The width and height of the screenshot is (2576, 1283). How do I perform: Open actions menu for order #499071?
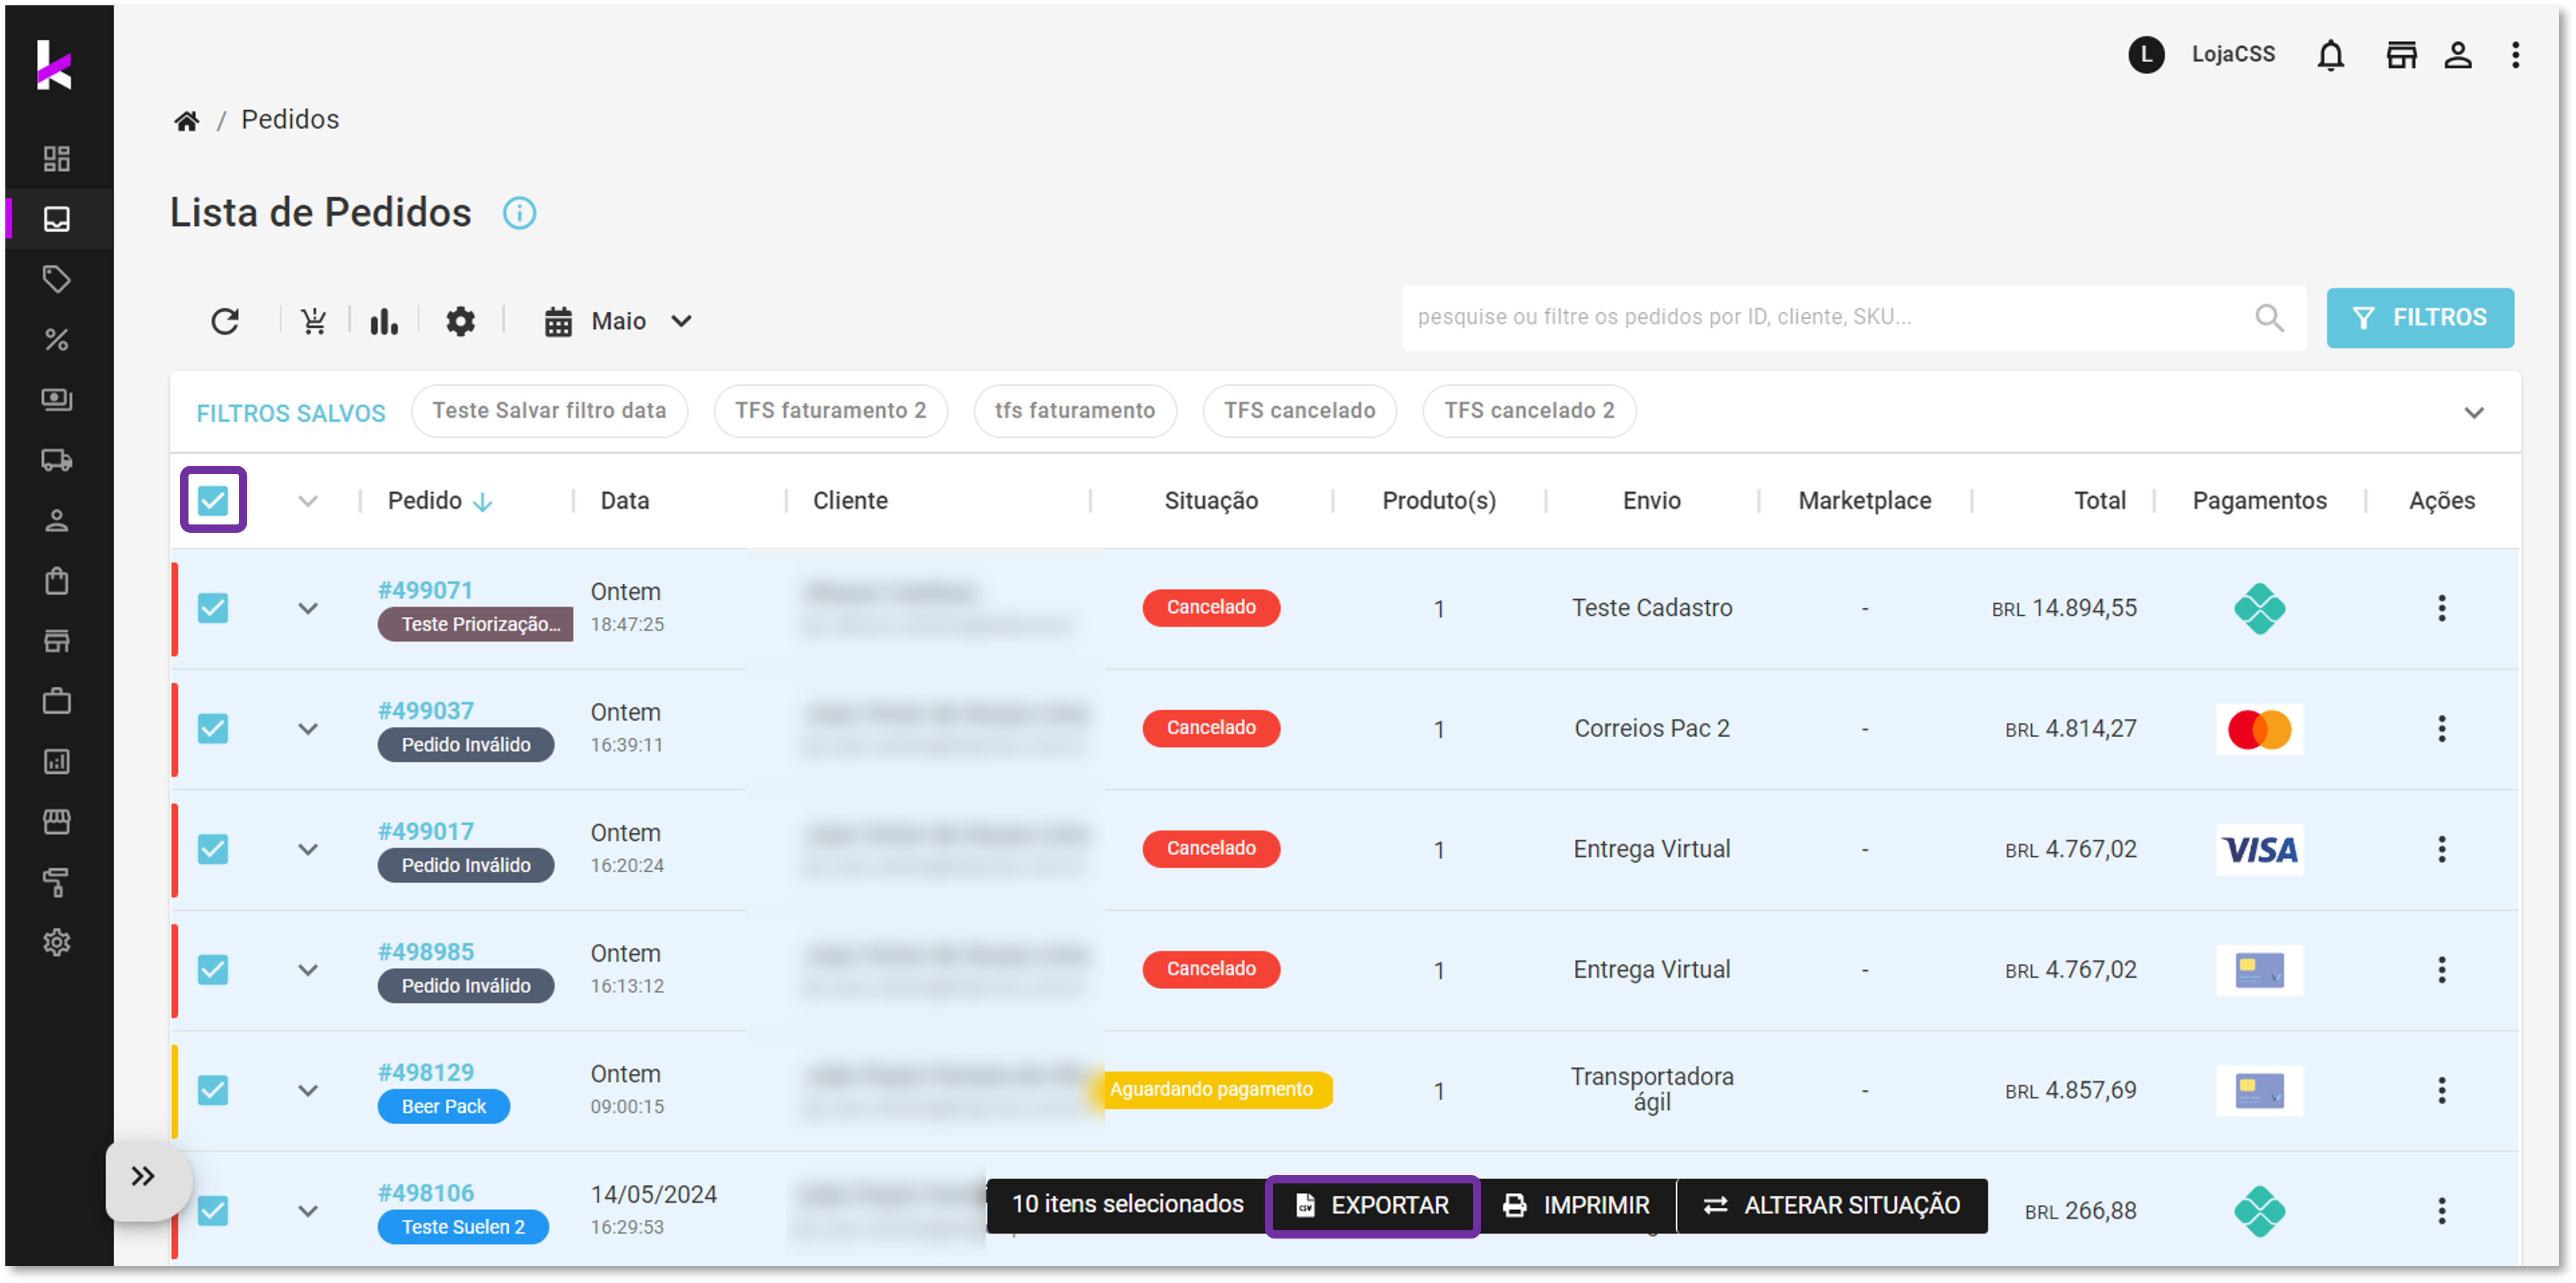pos(2441,608)
